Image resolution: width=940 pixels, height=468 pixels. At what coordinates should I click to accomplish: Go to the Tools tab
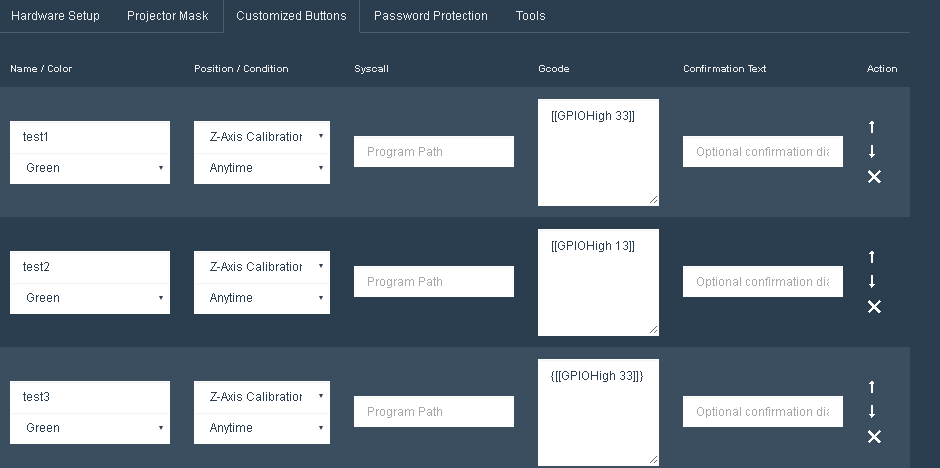(531, 16)
